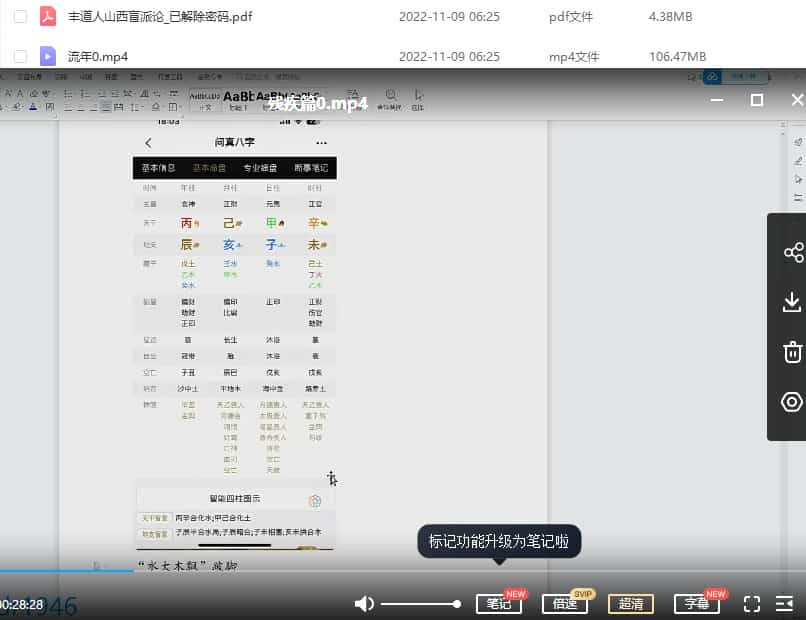The width and height of the screenshot is (806, 620).
Task: Click the mp4 play icon beside 流年0.mp4
Action: (x=47, y=56)
